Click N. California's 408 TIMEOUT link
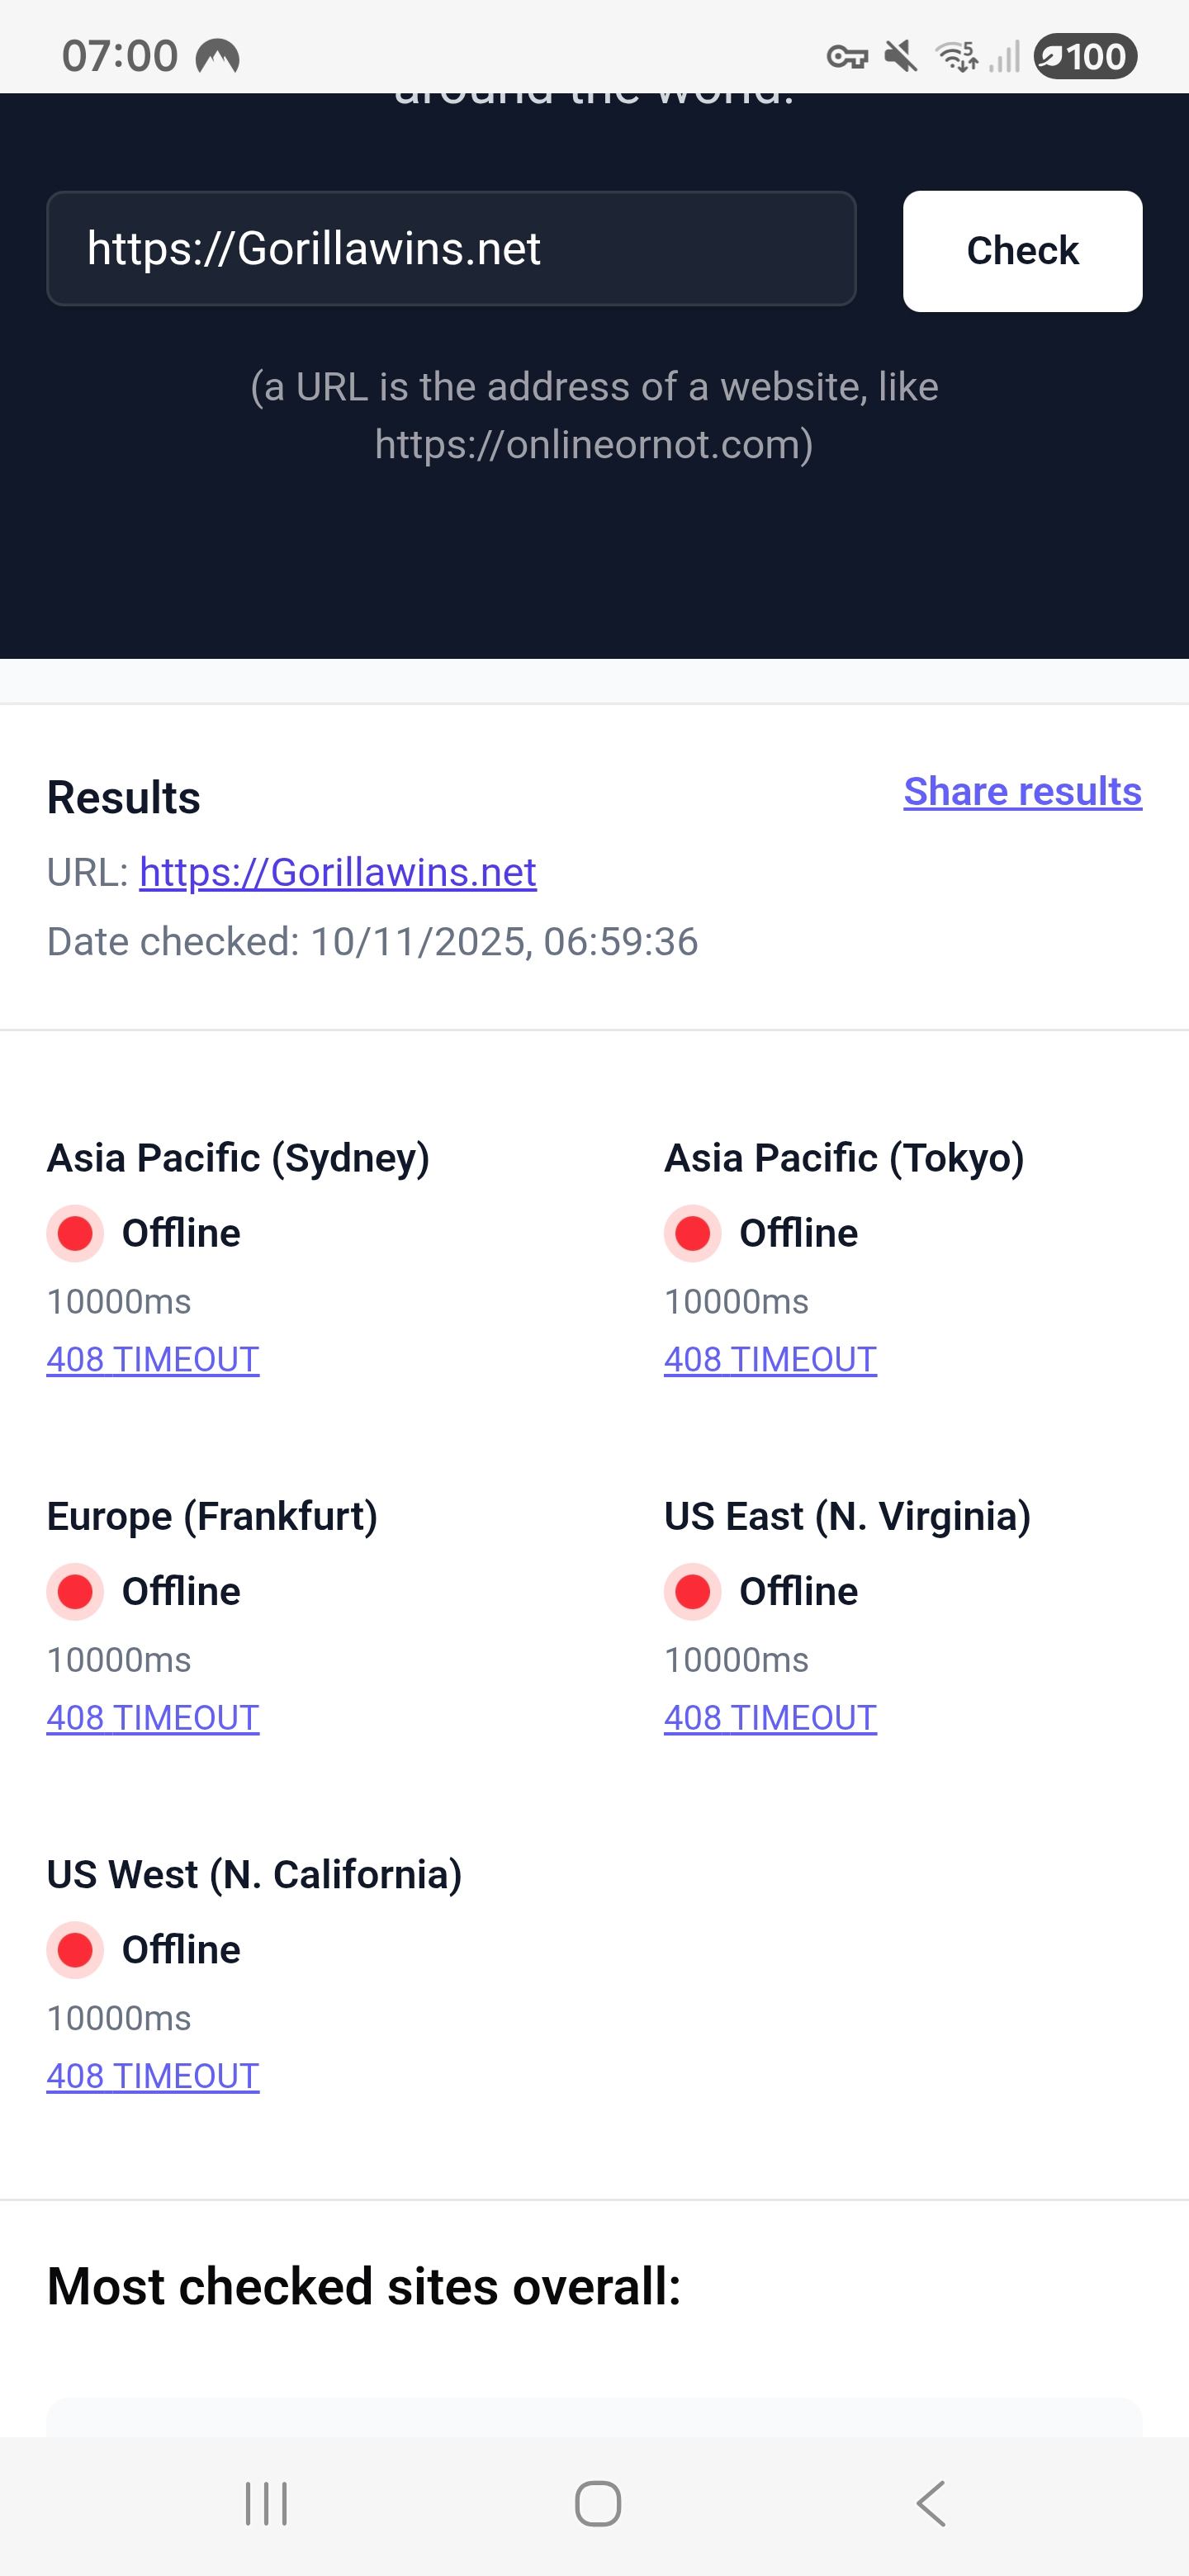Viewport: 1189px width, 2576px height. click(153, 2075)
